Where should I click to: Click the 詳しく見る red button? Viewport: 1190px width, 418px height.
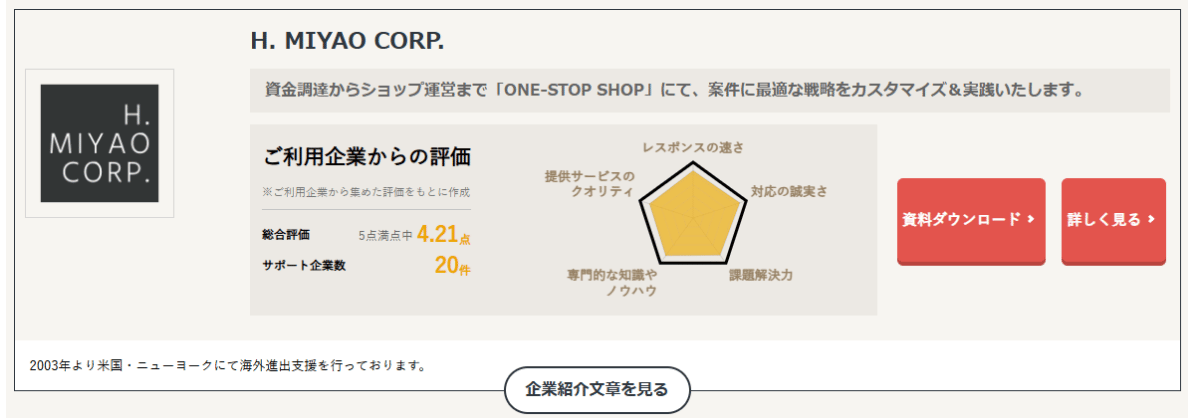click(1113, 222)
